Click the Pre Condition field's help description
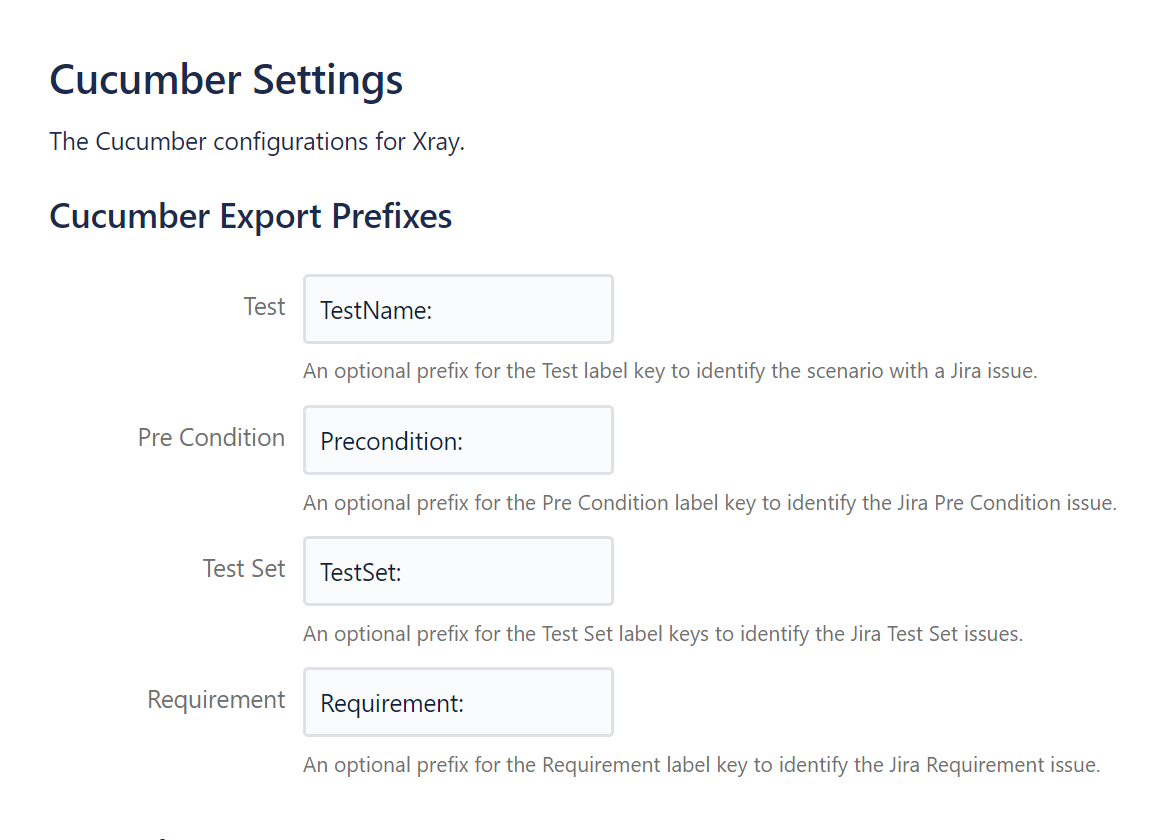 709,503
